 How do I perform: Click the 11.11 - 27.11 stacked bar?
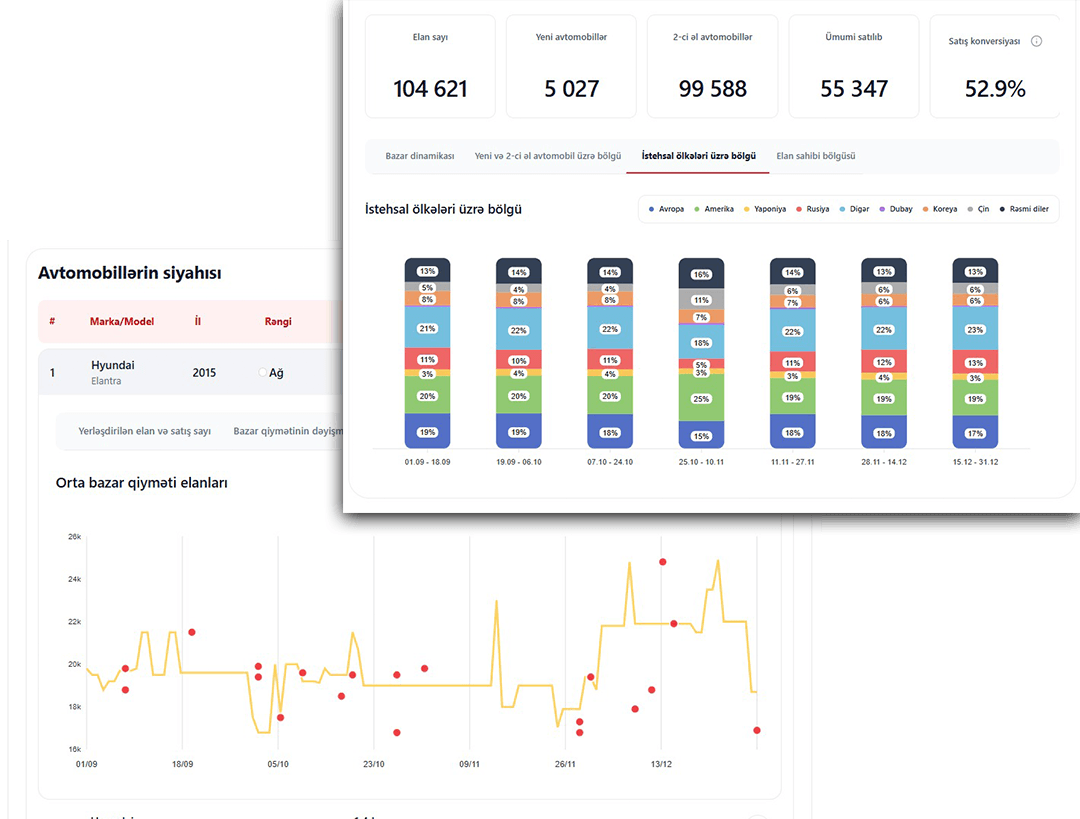click(x=792, y=353)
